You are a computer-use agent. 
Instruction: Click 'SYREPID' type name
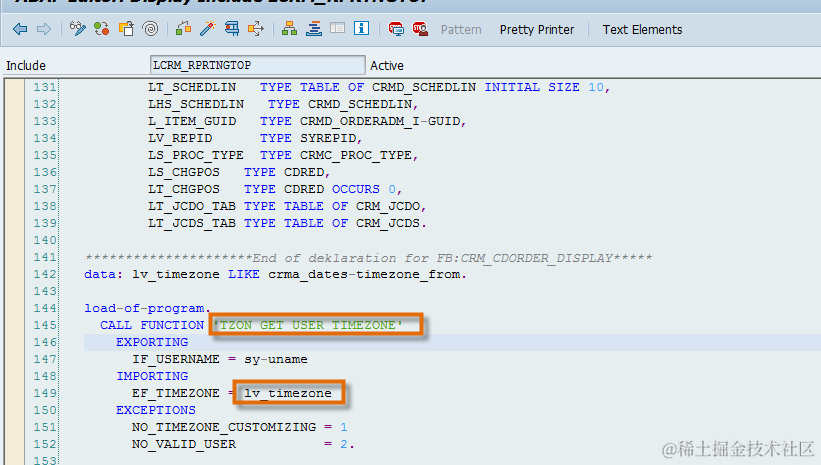pos(328,138)
